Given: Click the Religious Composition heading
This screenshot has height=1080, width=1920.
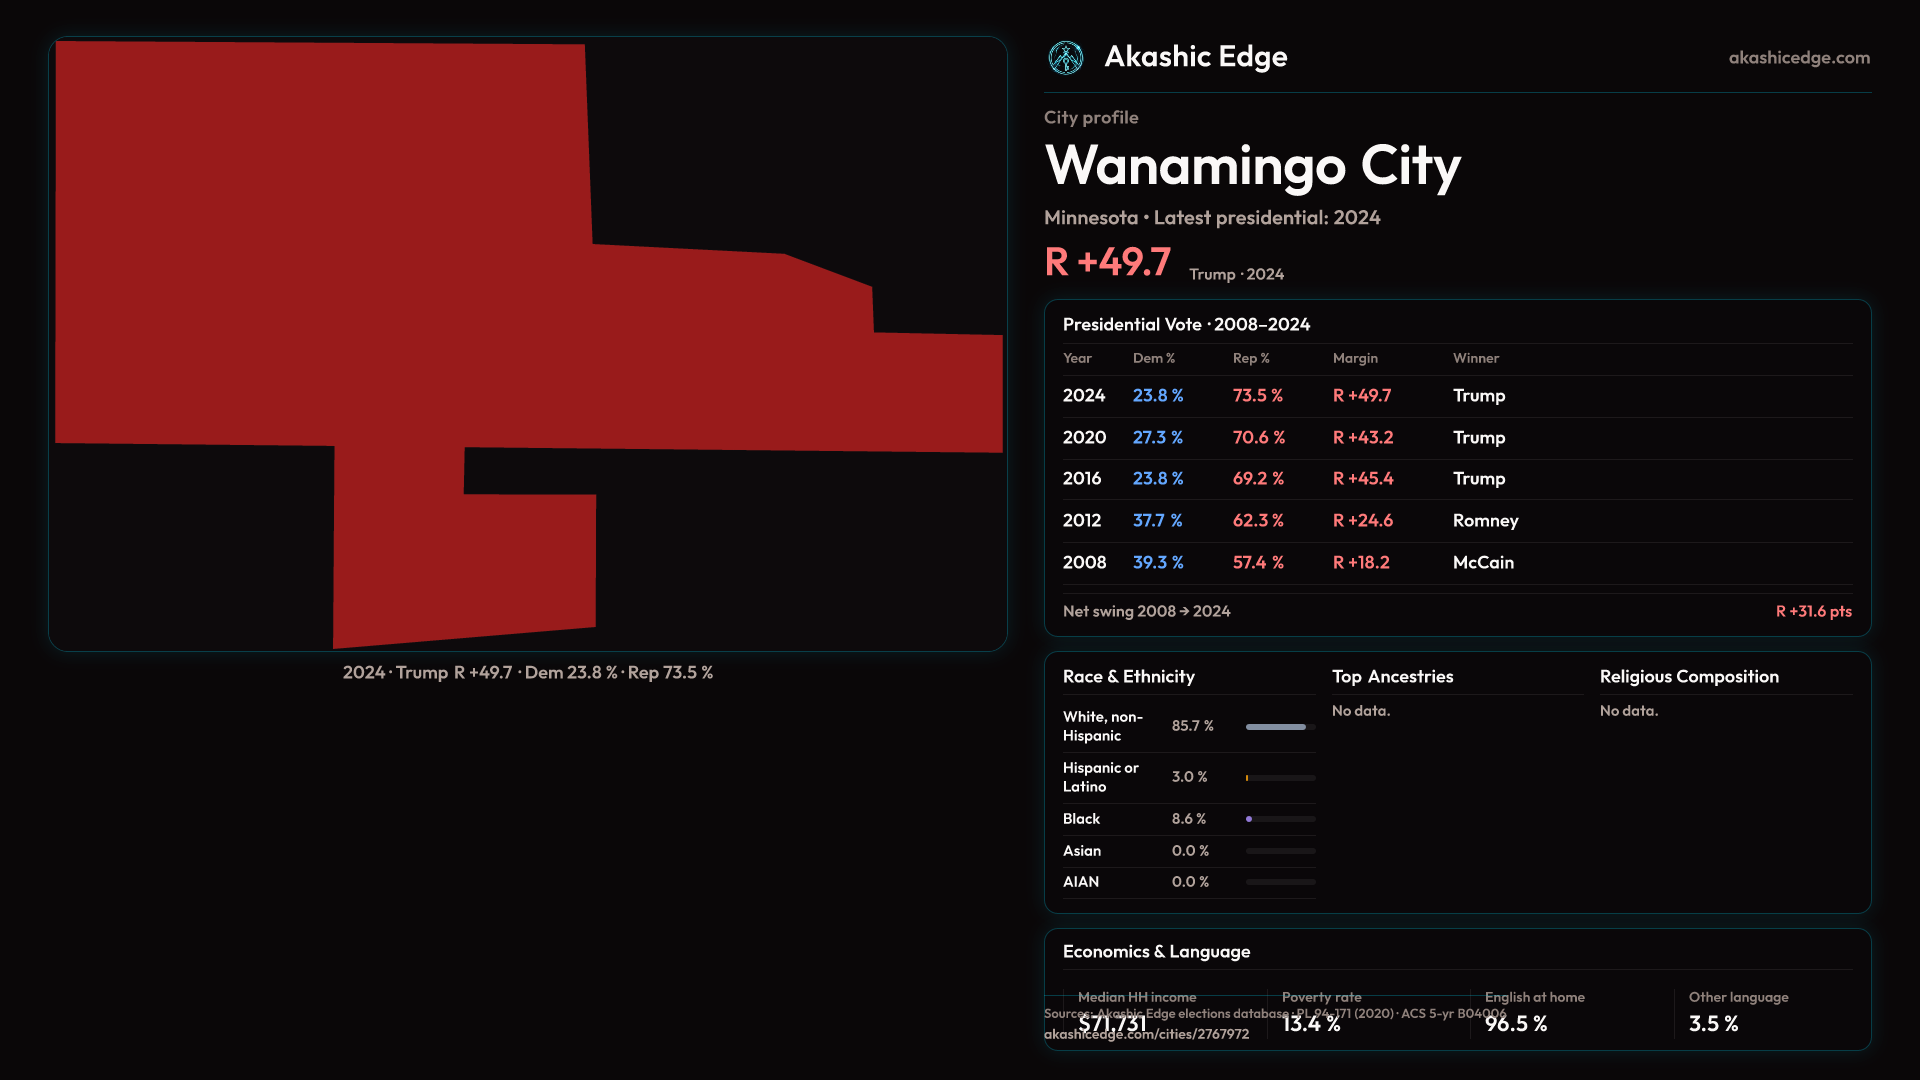Looking at the screenshot, I should click(x=1689, y=677).
